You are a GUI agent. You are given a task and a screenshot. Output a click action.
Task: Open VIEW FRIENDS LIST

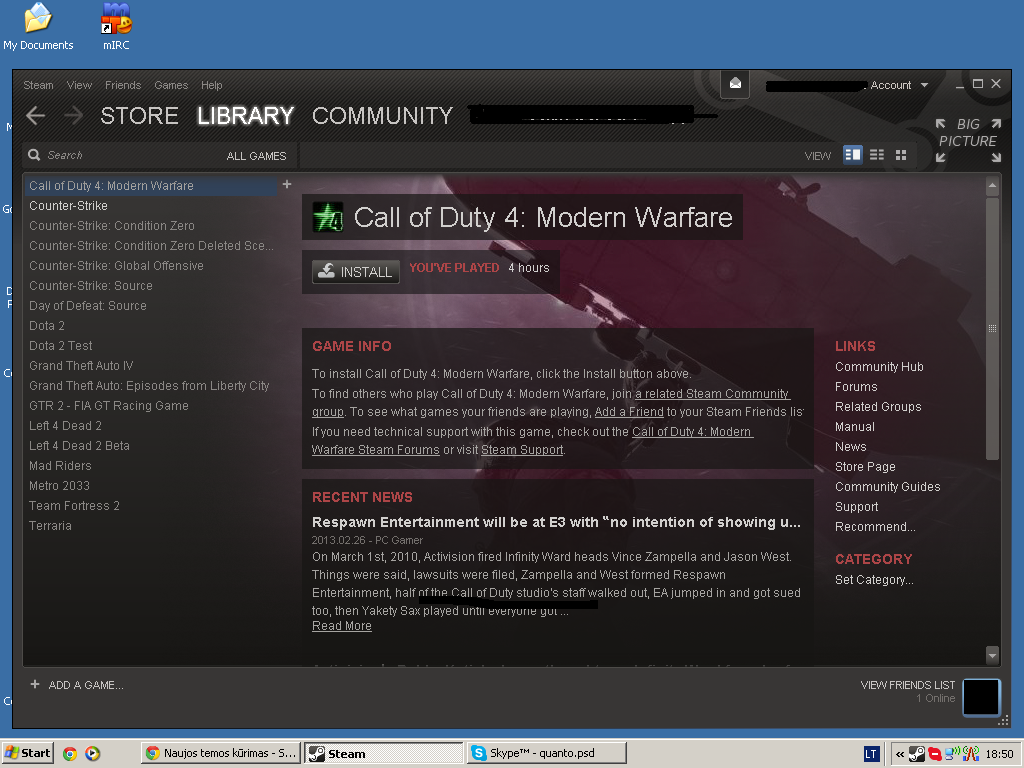908,685
